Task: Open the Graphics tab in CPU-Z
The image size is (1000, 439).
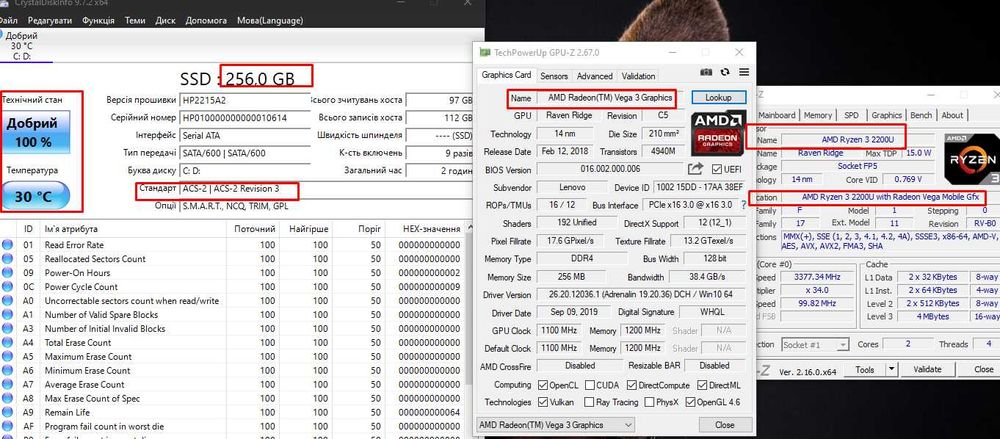Action: 886,115
